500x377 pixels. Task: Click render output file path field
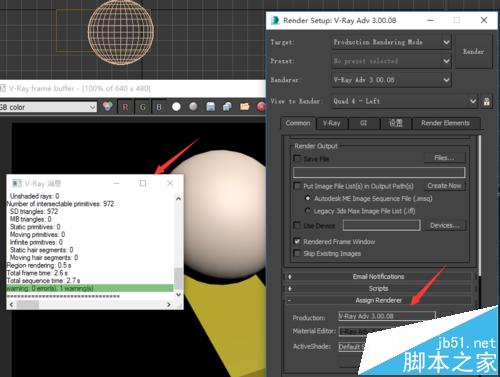(379, 172)
